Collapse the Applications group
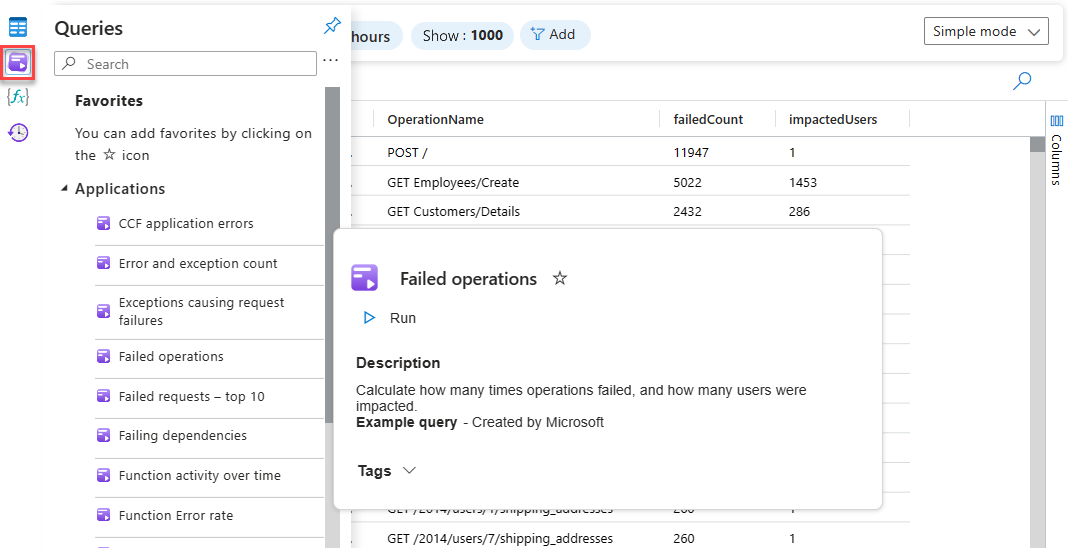The image size is (1072, 548). pyautogui.click(x=65, y=189)
